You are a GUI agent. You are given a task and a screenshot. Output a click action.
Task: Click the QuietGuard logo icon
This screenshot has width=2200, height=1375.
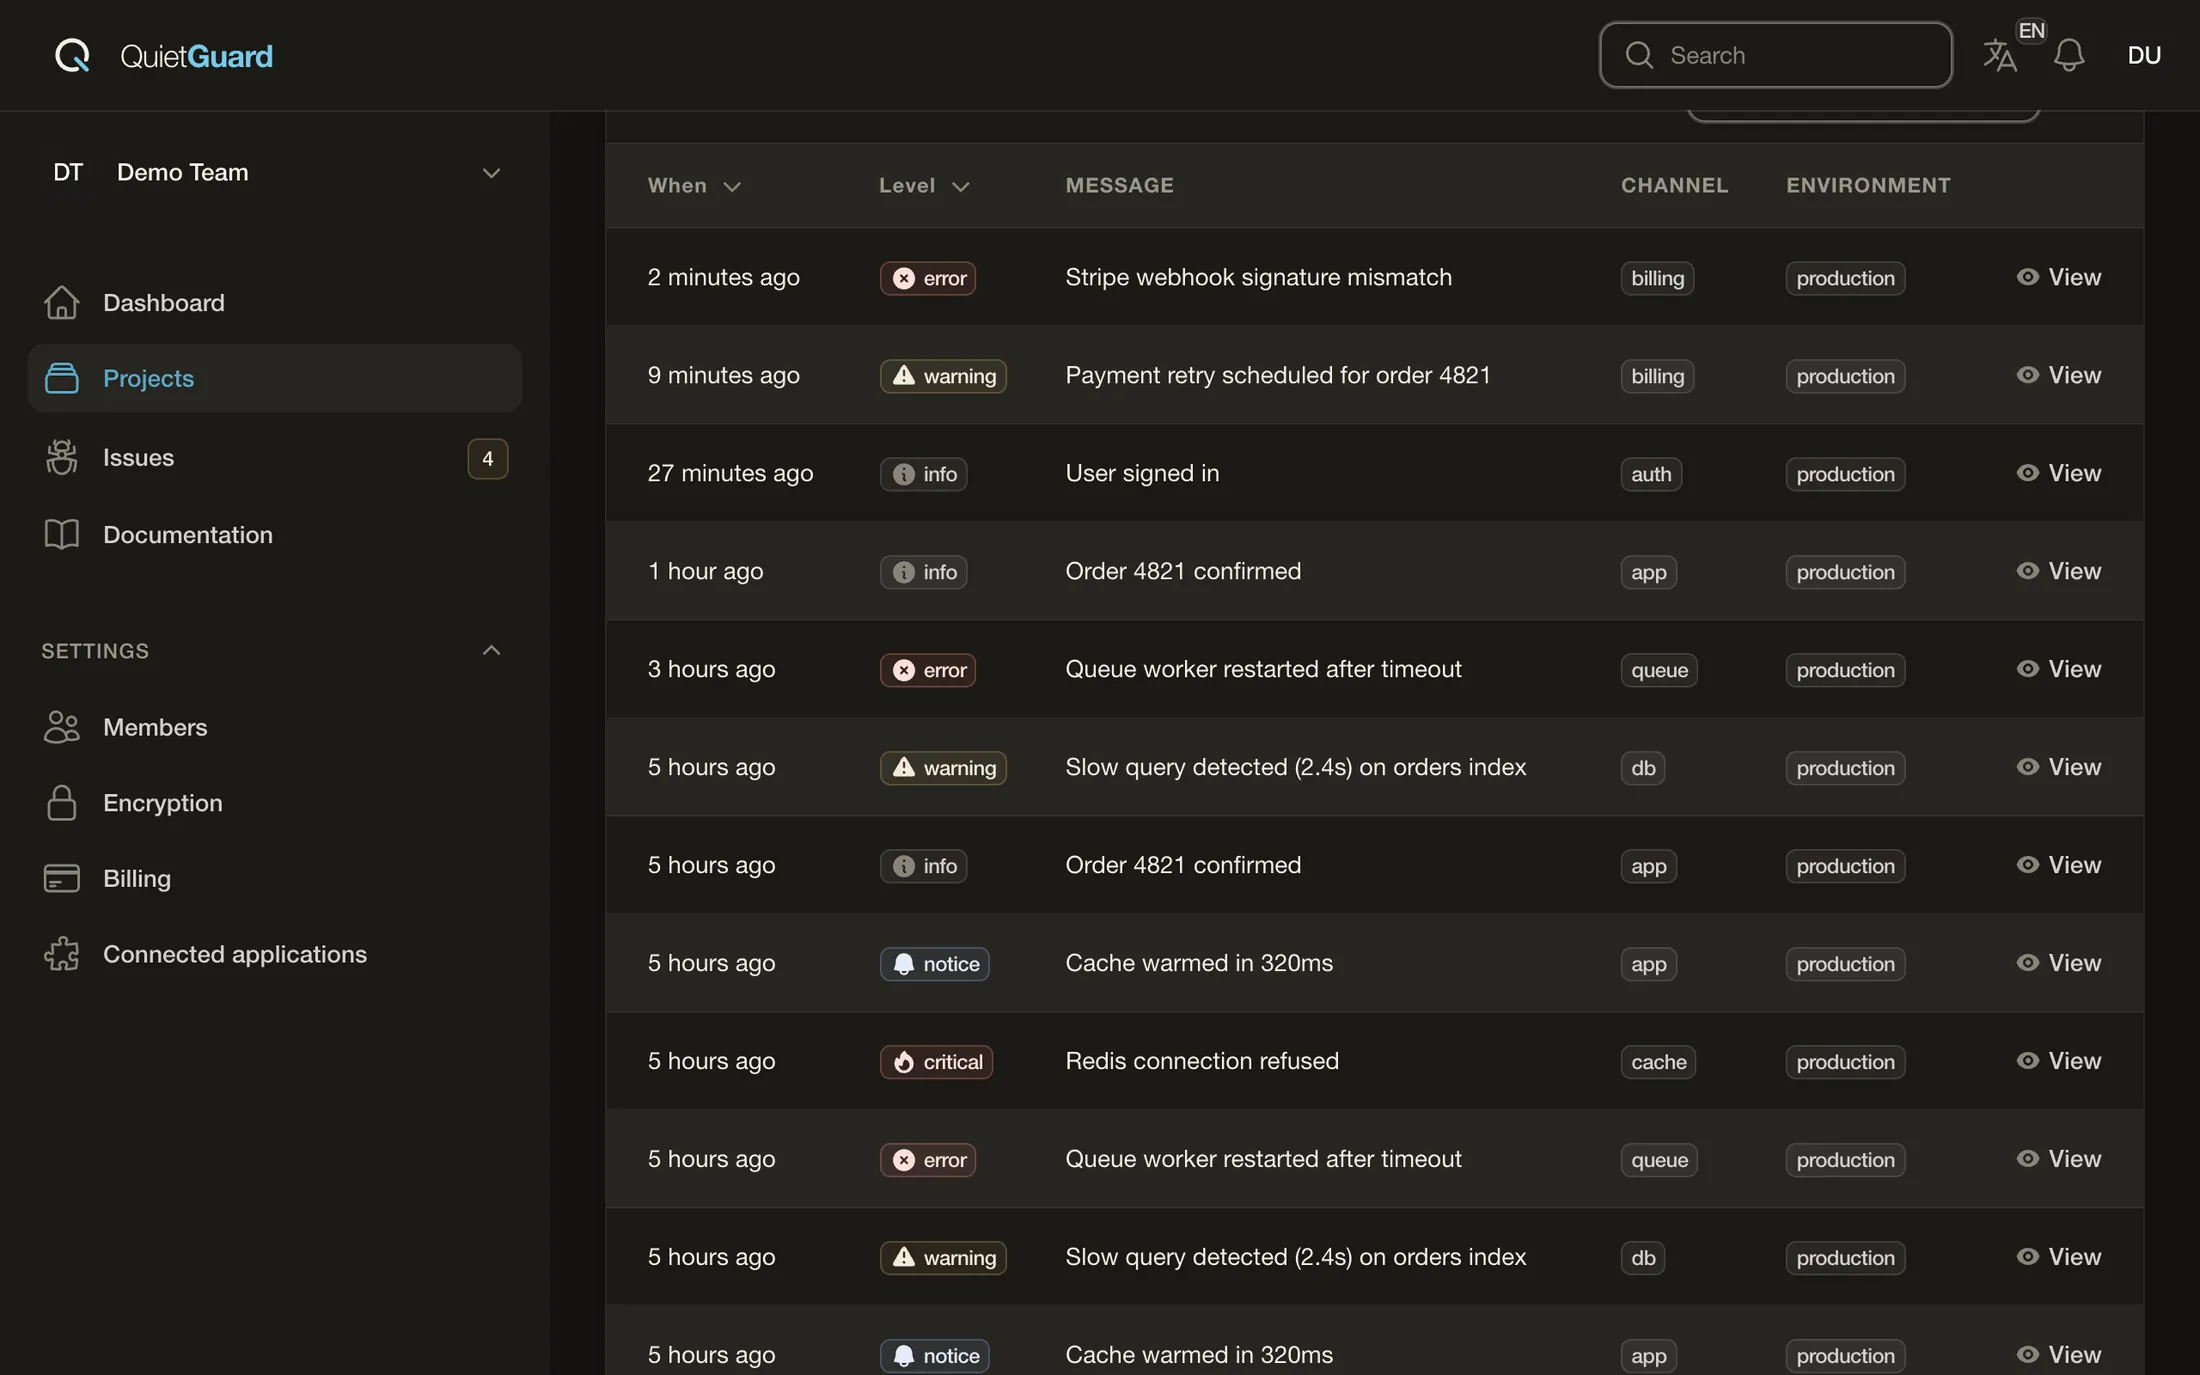(x=72, y=55)
